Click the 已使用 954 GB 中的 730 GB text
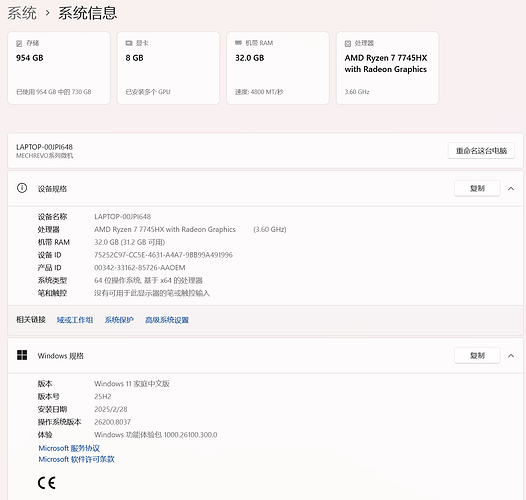Viewport: 526px width, 500px height. [x=54, y=92]
